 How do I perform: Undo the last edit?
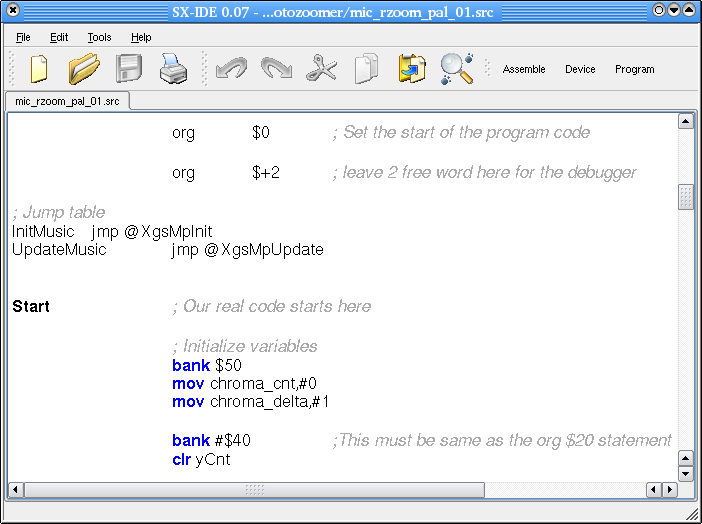click(x=231, y=69)
